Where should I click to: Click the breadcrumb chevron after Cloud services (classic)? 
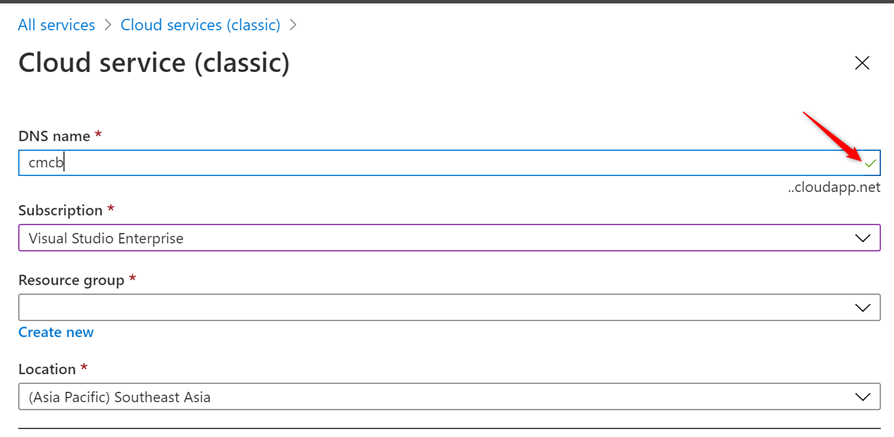click(x=293, y=25)
